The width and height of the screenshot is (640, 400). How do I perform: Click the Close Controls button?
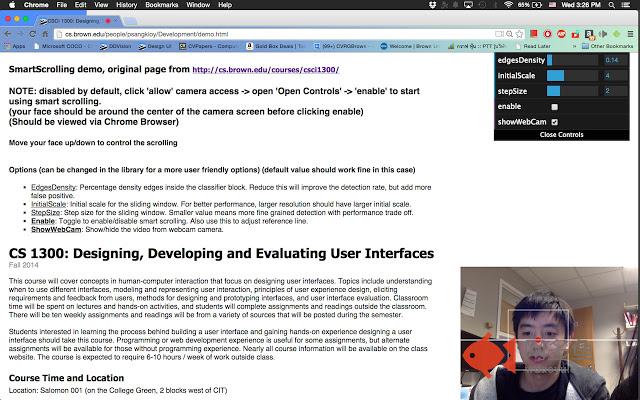coord(561,135)
